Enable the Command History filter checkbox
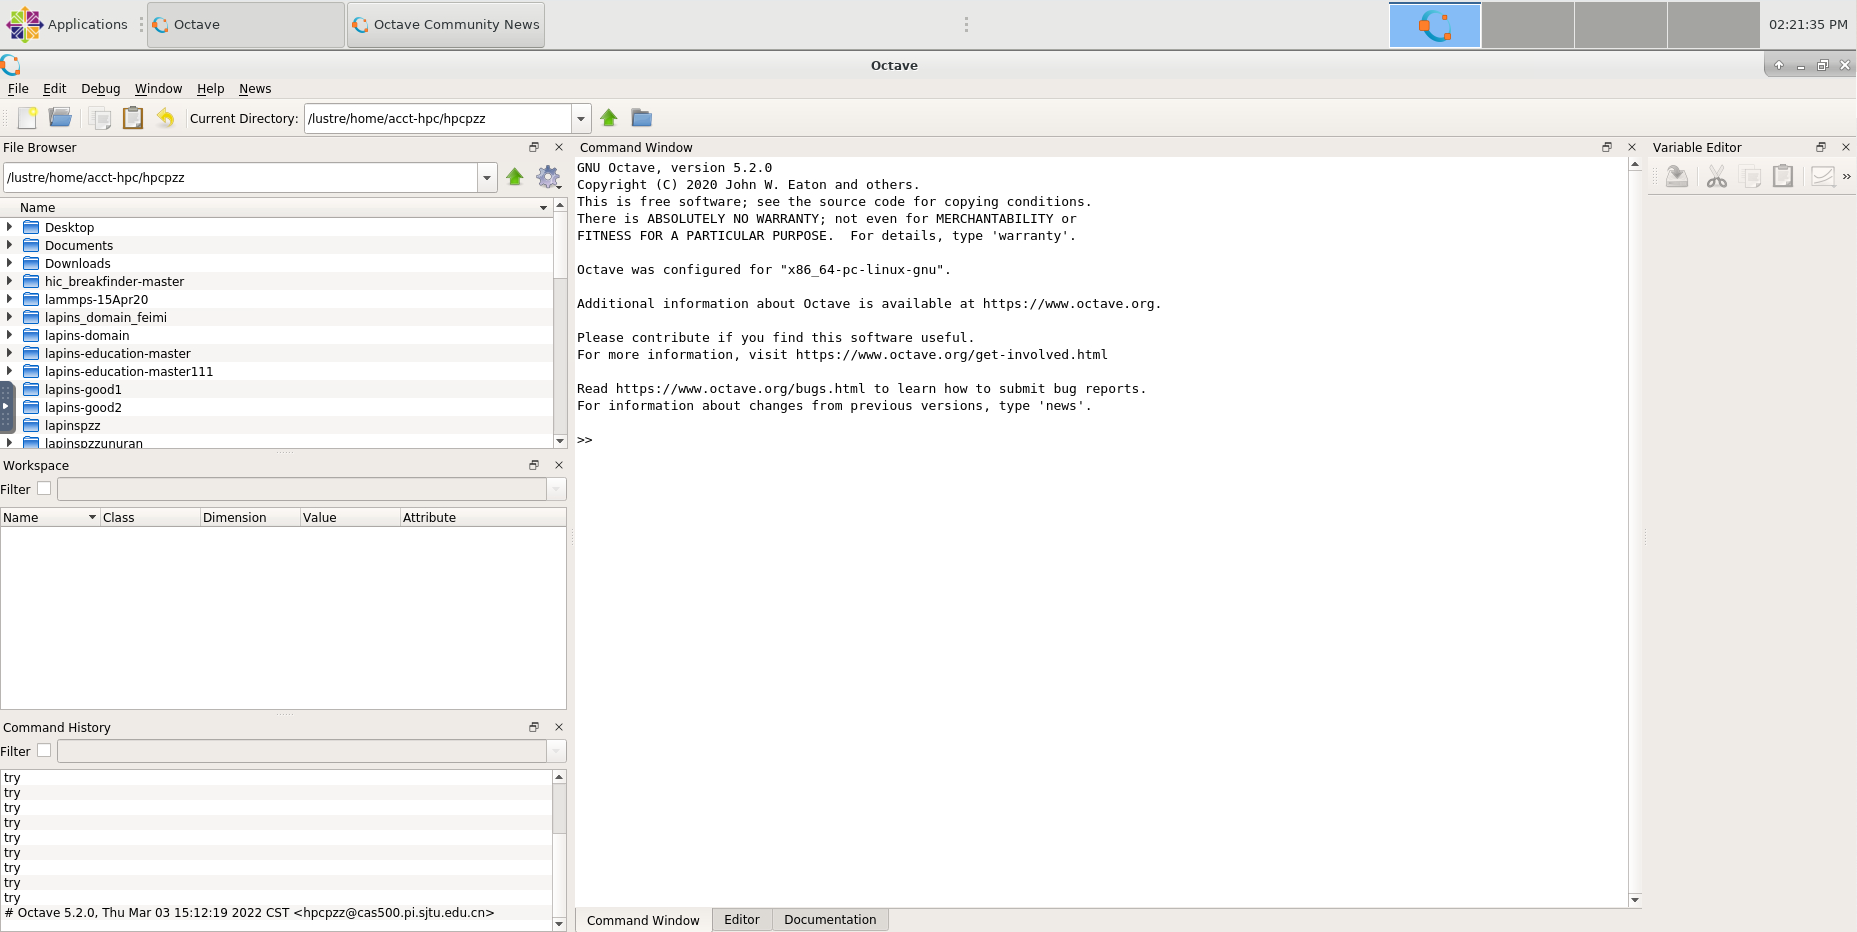 (x=44, y=751)
